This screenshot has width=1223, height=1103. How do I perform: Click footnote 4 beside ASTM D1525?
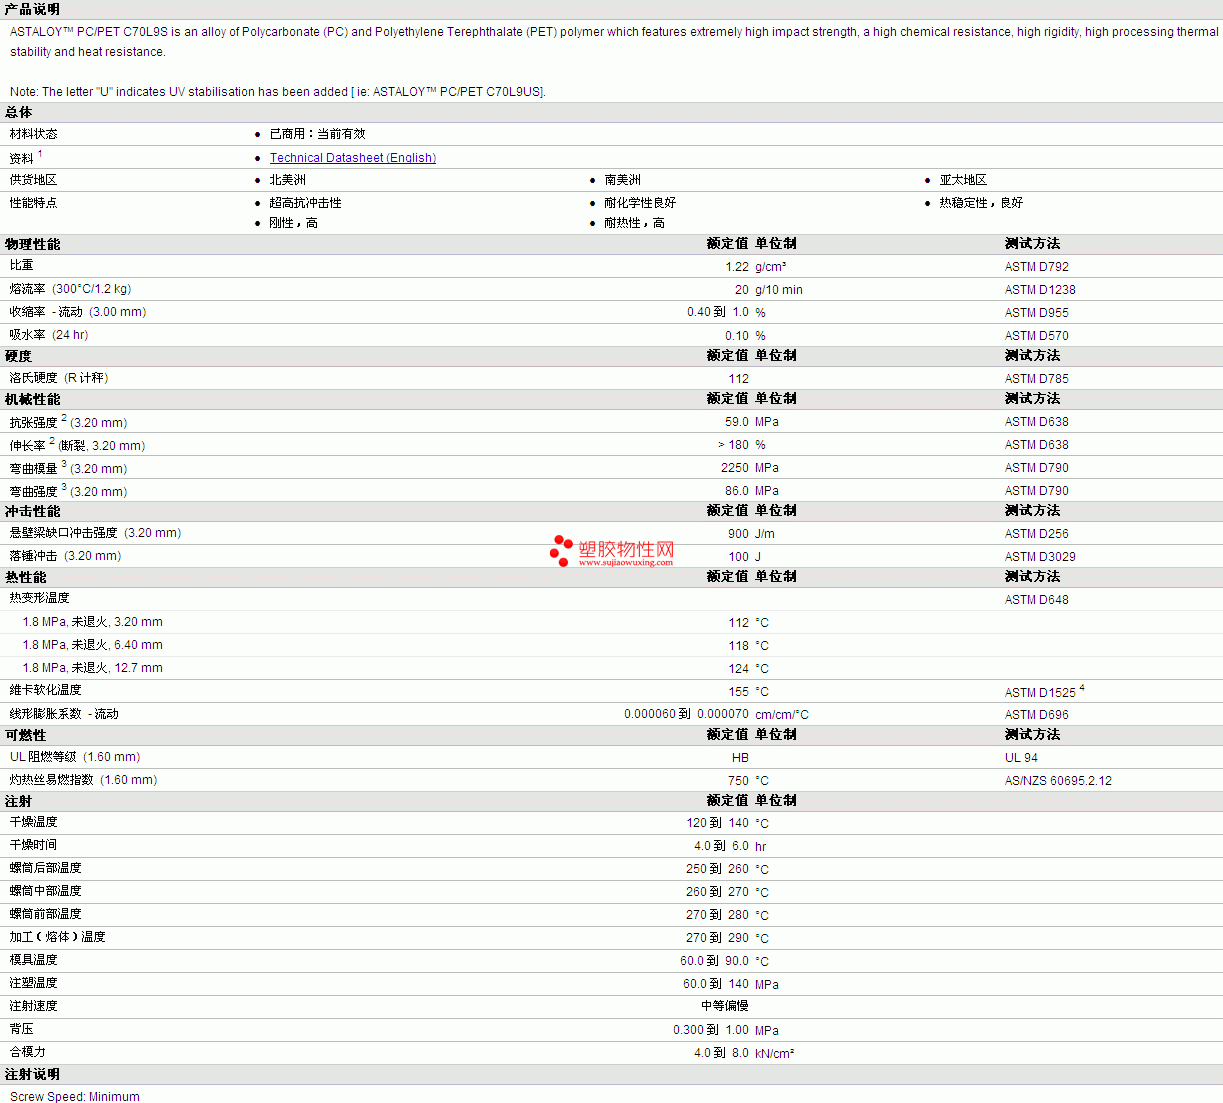[x=1082, y=688]
